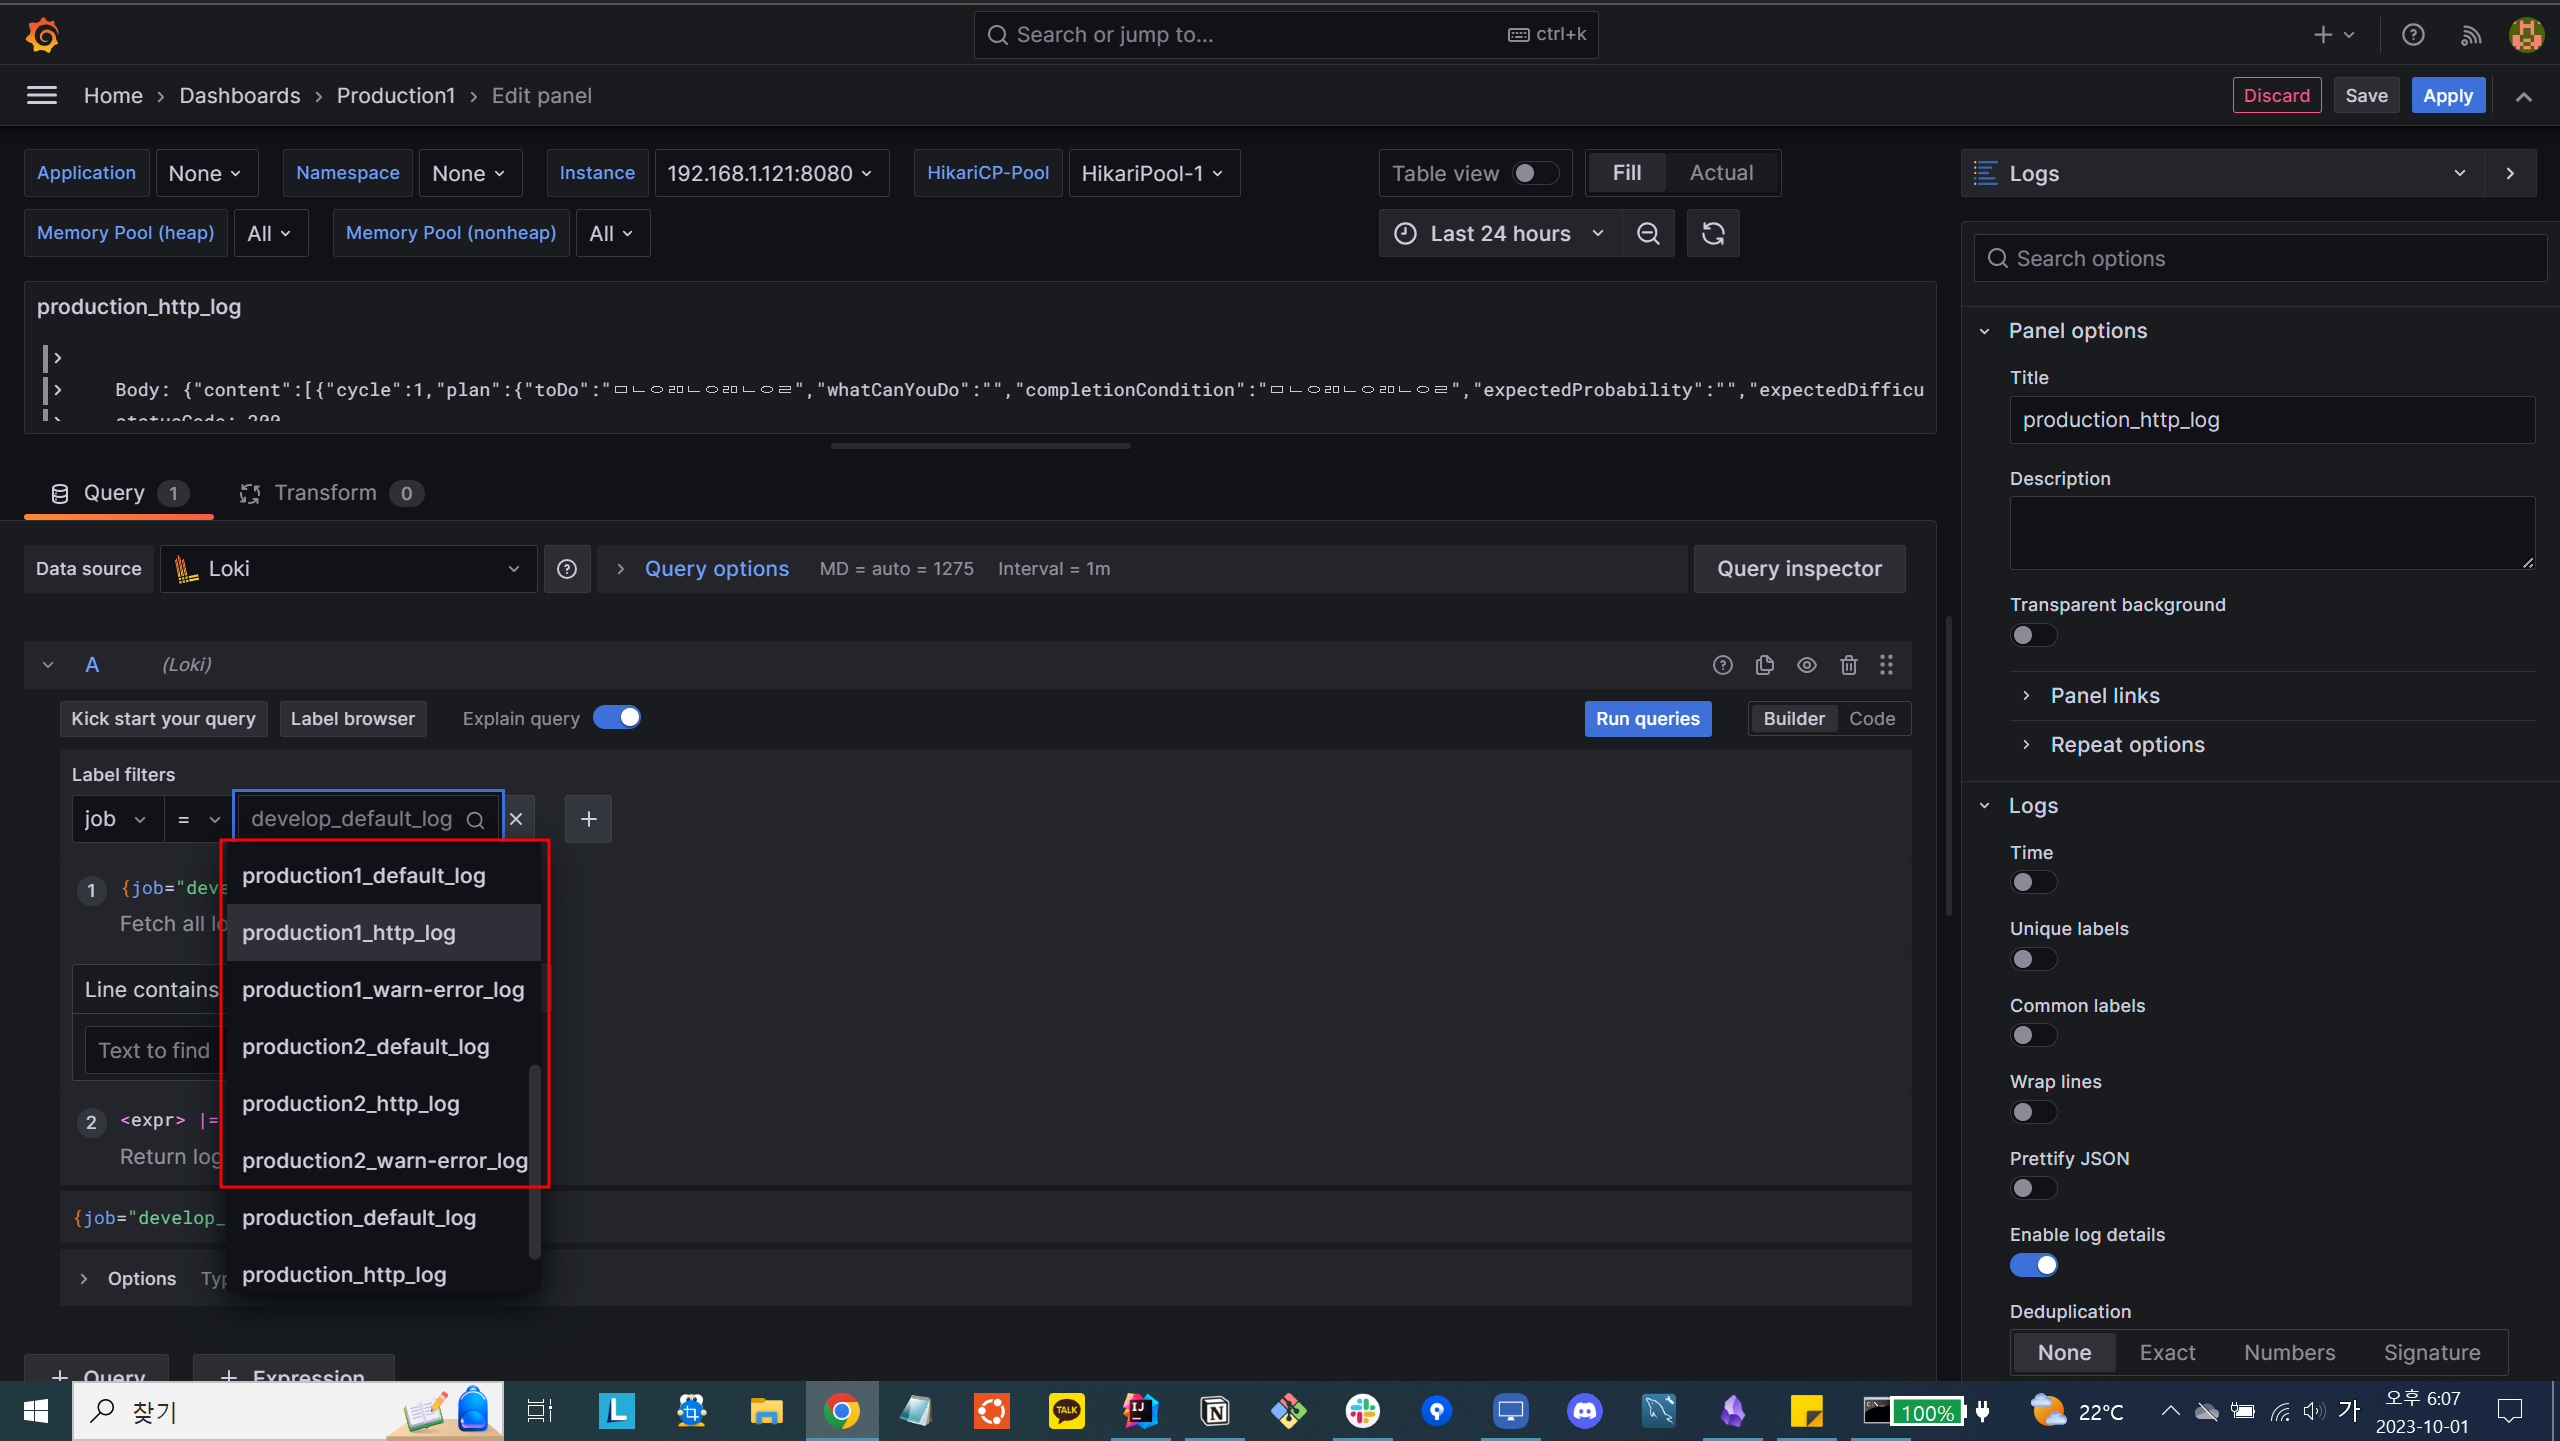Disable the Explain query switch
The height and width of the screenshot is (1441, 2560).
coord(617,718)
